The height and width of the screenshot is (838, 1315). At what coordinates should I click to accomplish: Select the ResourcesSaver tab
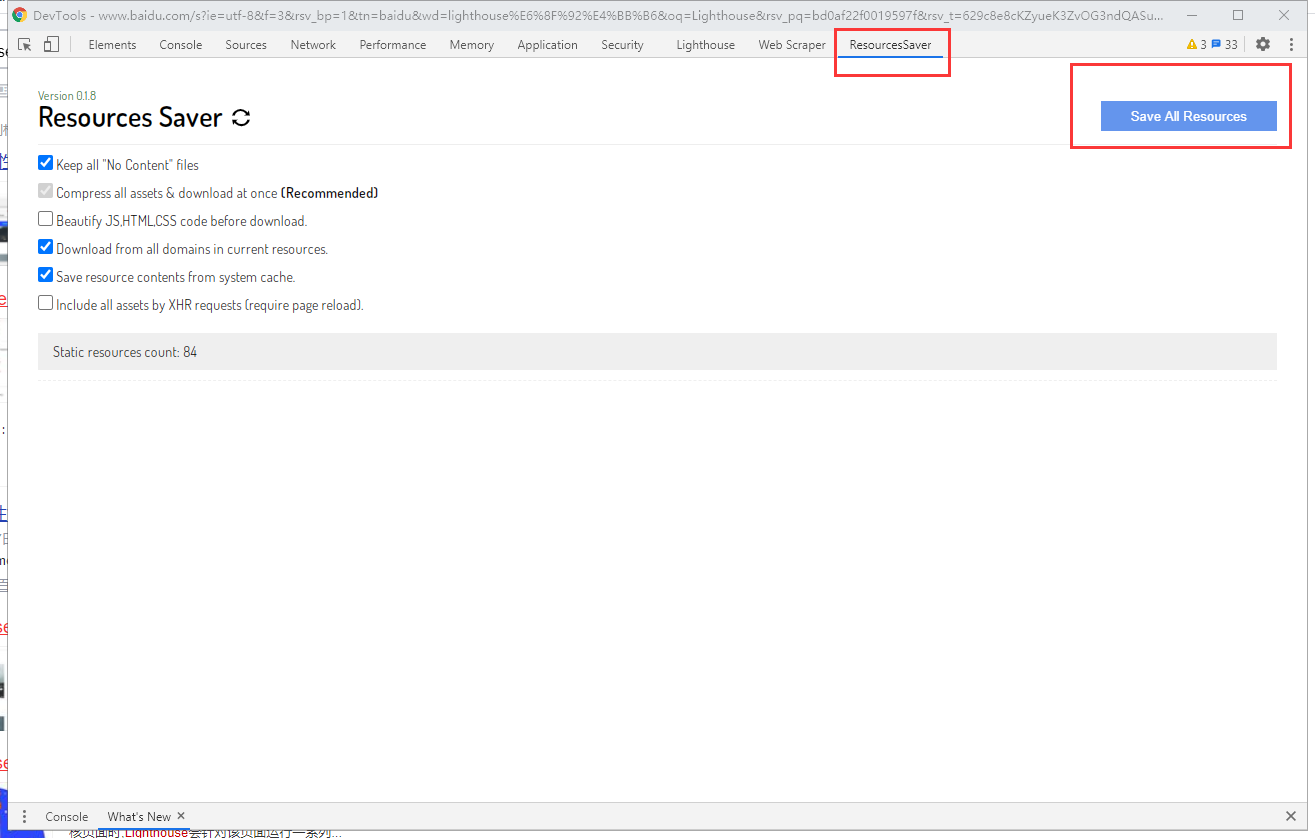(890, 45)
